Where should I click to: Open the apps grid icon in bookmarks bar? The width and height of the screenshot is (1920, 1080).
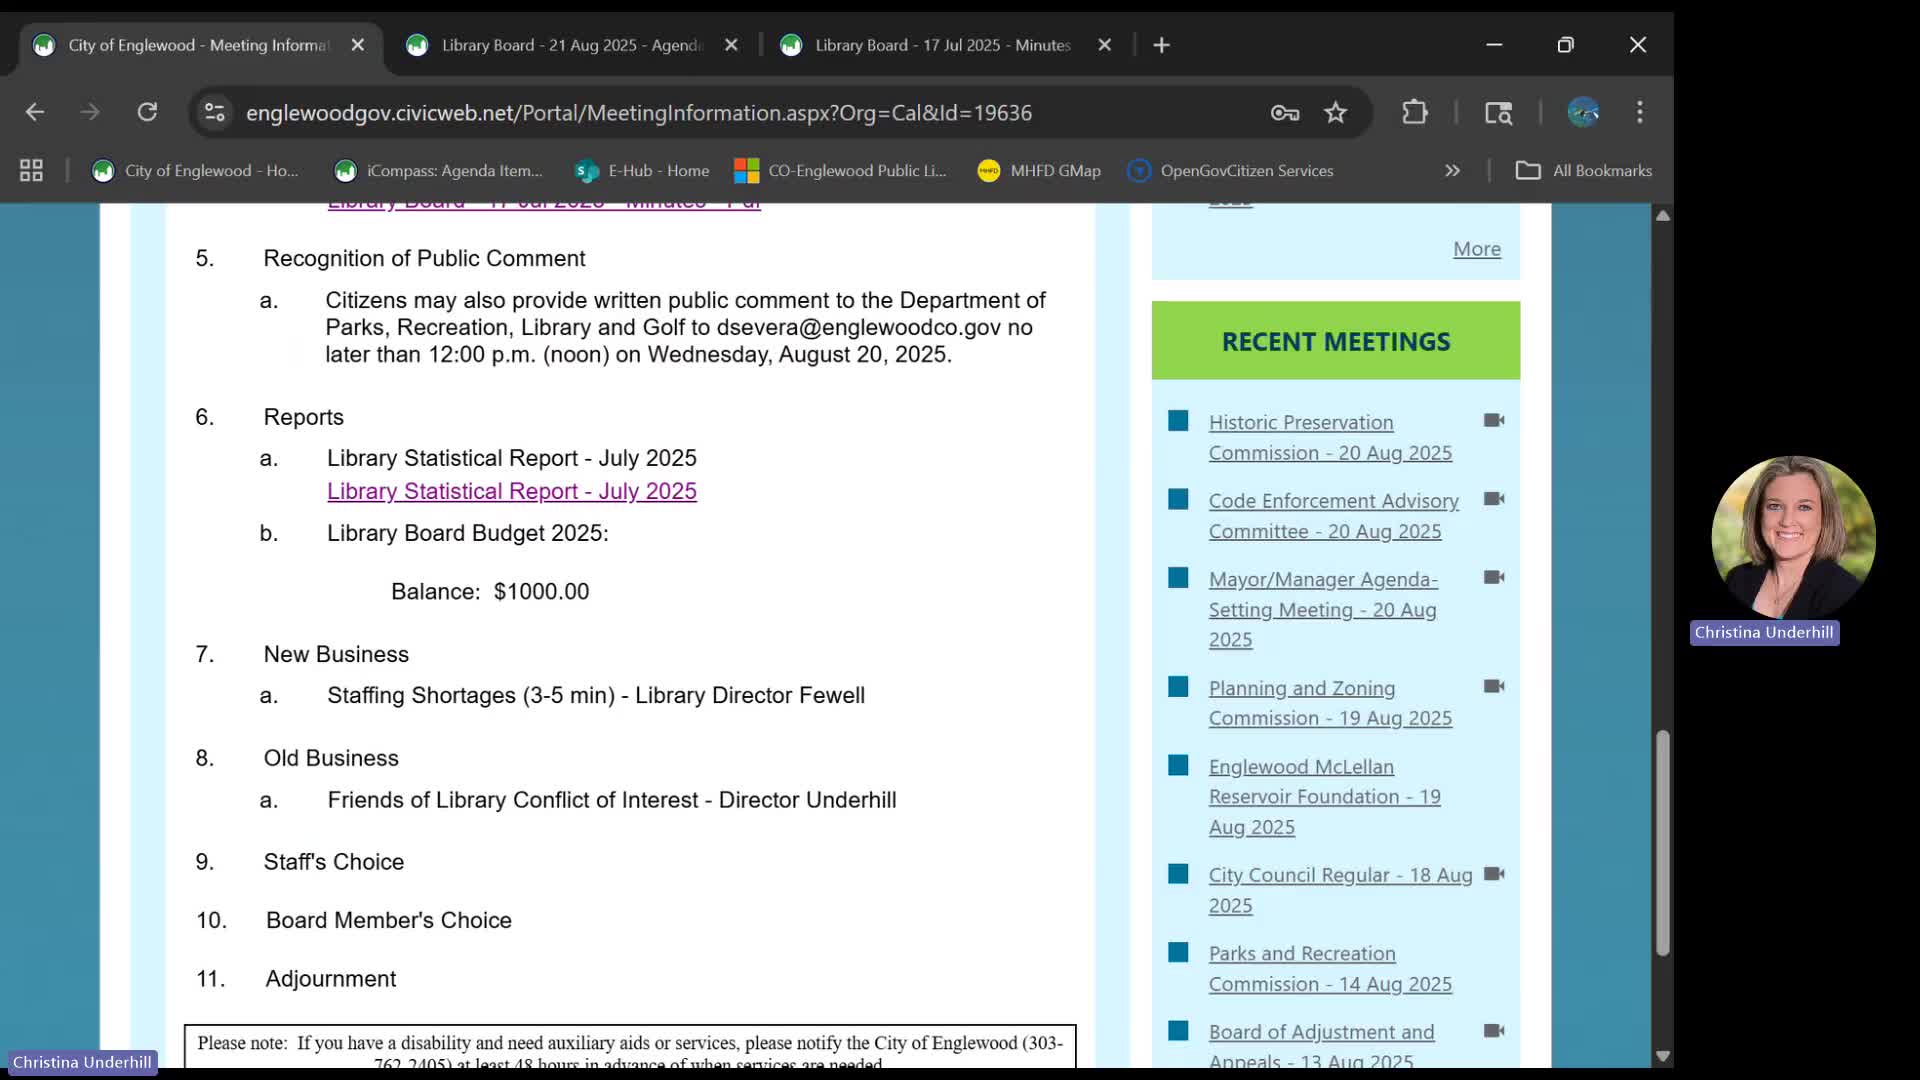point(31,171)
